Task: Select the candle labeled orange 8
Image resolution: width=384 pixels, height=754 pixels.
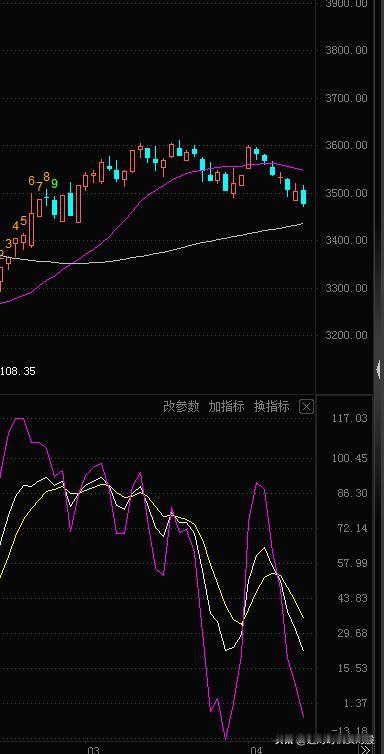Action: click(x=47, y=196)
